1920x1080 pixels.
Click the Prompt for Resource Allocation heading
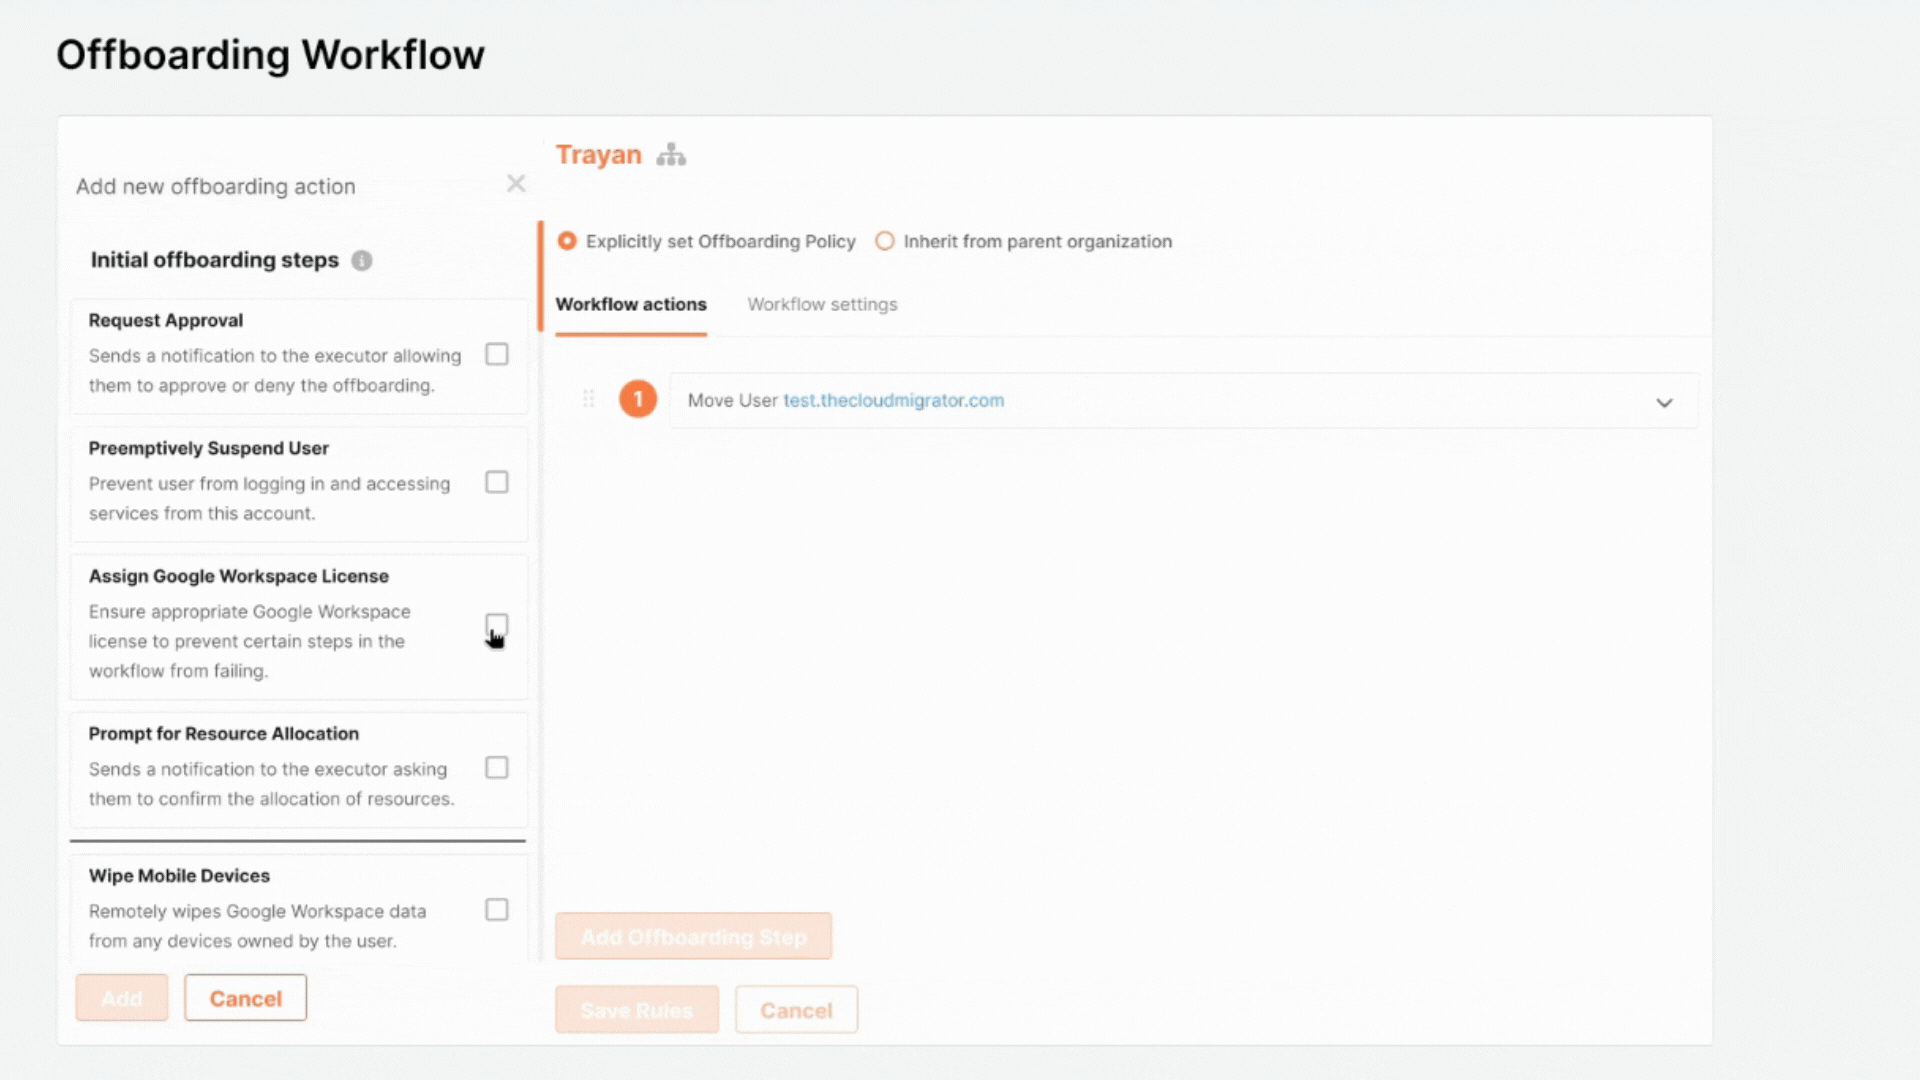click(224, 733)
